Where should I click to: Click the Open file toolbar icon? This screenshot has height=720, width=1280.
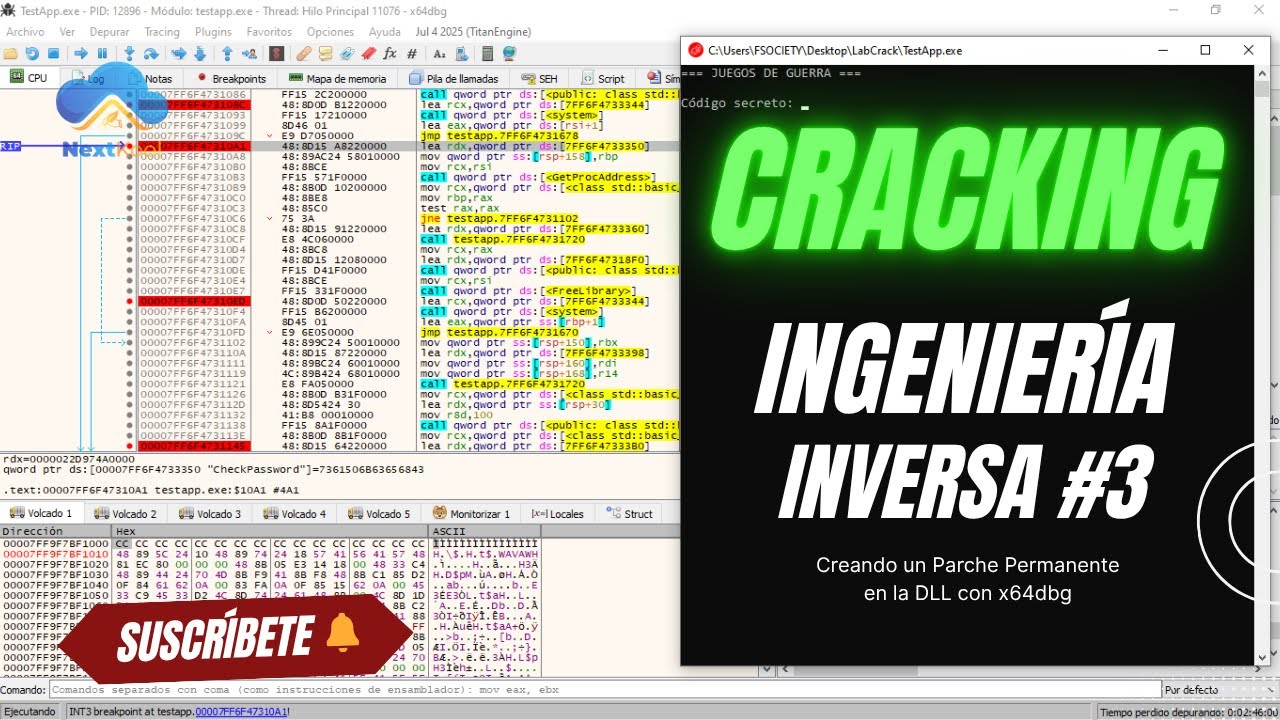click(x=10, y=53)
